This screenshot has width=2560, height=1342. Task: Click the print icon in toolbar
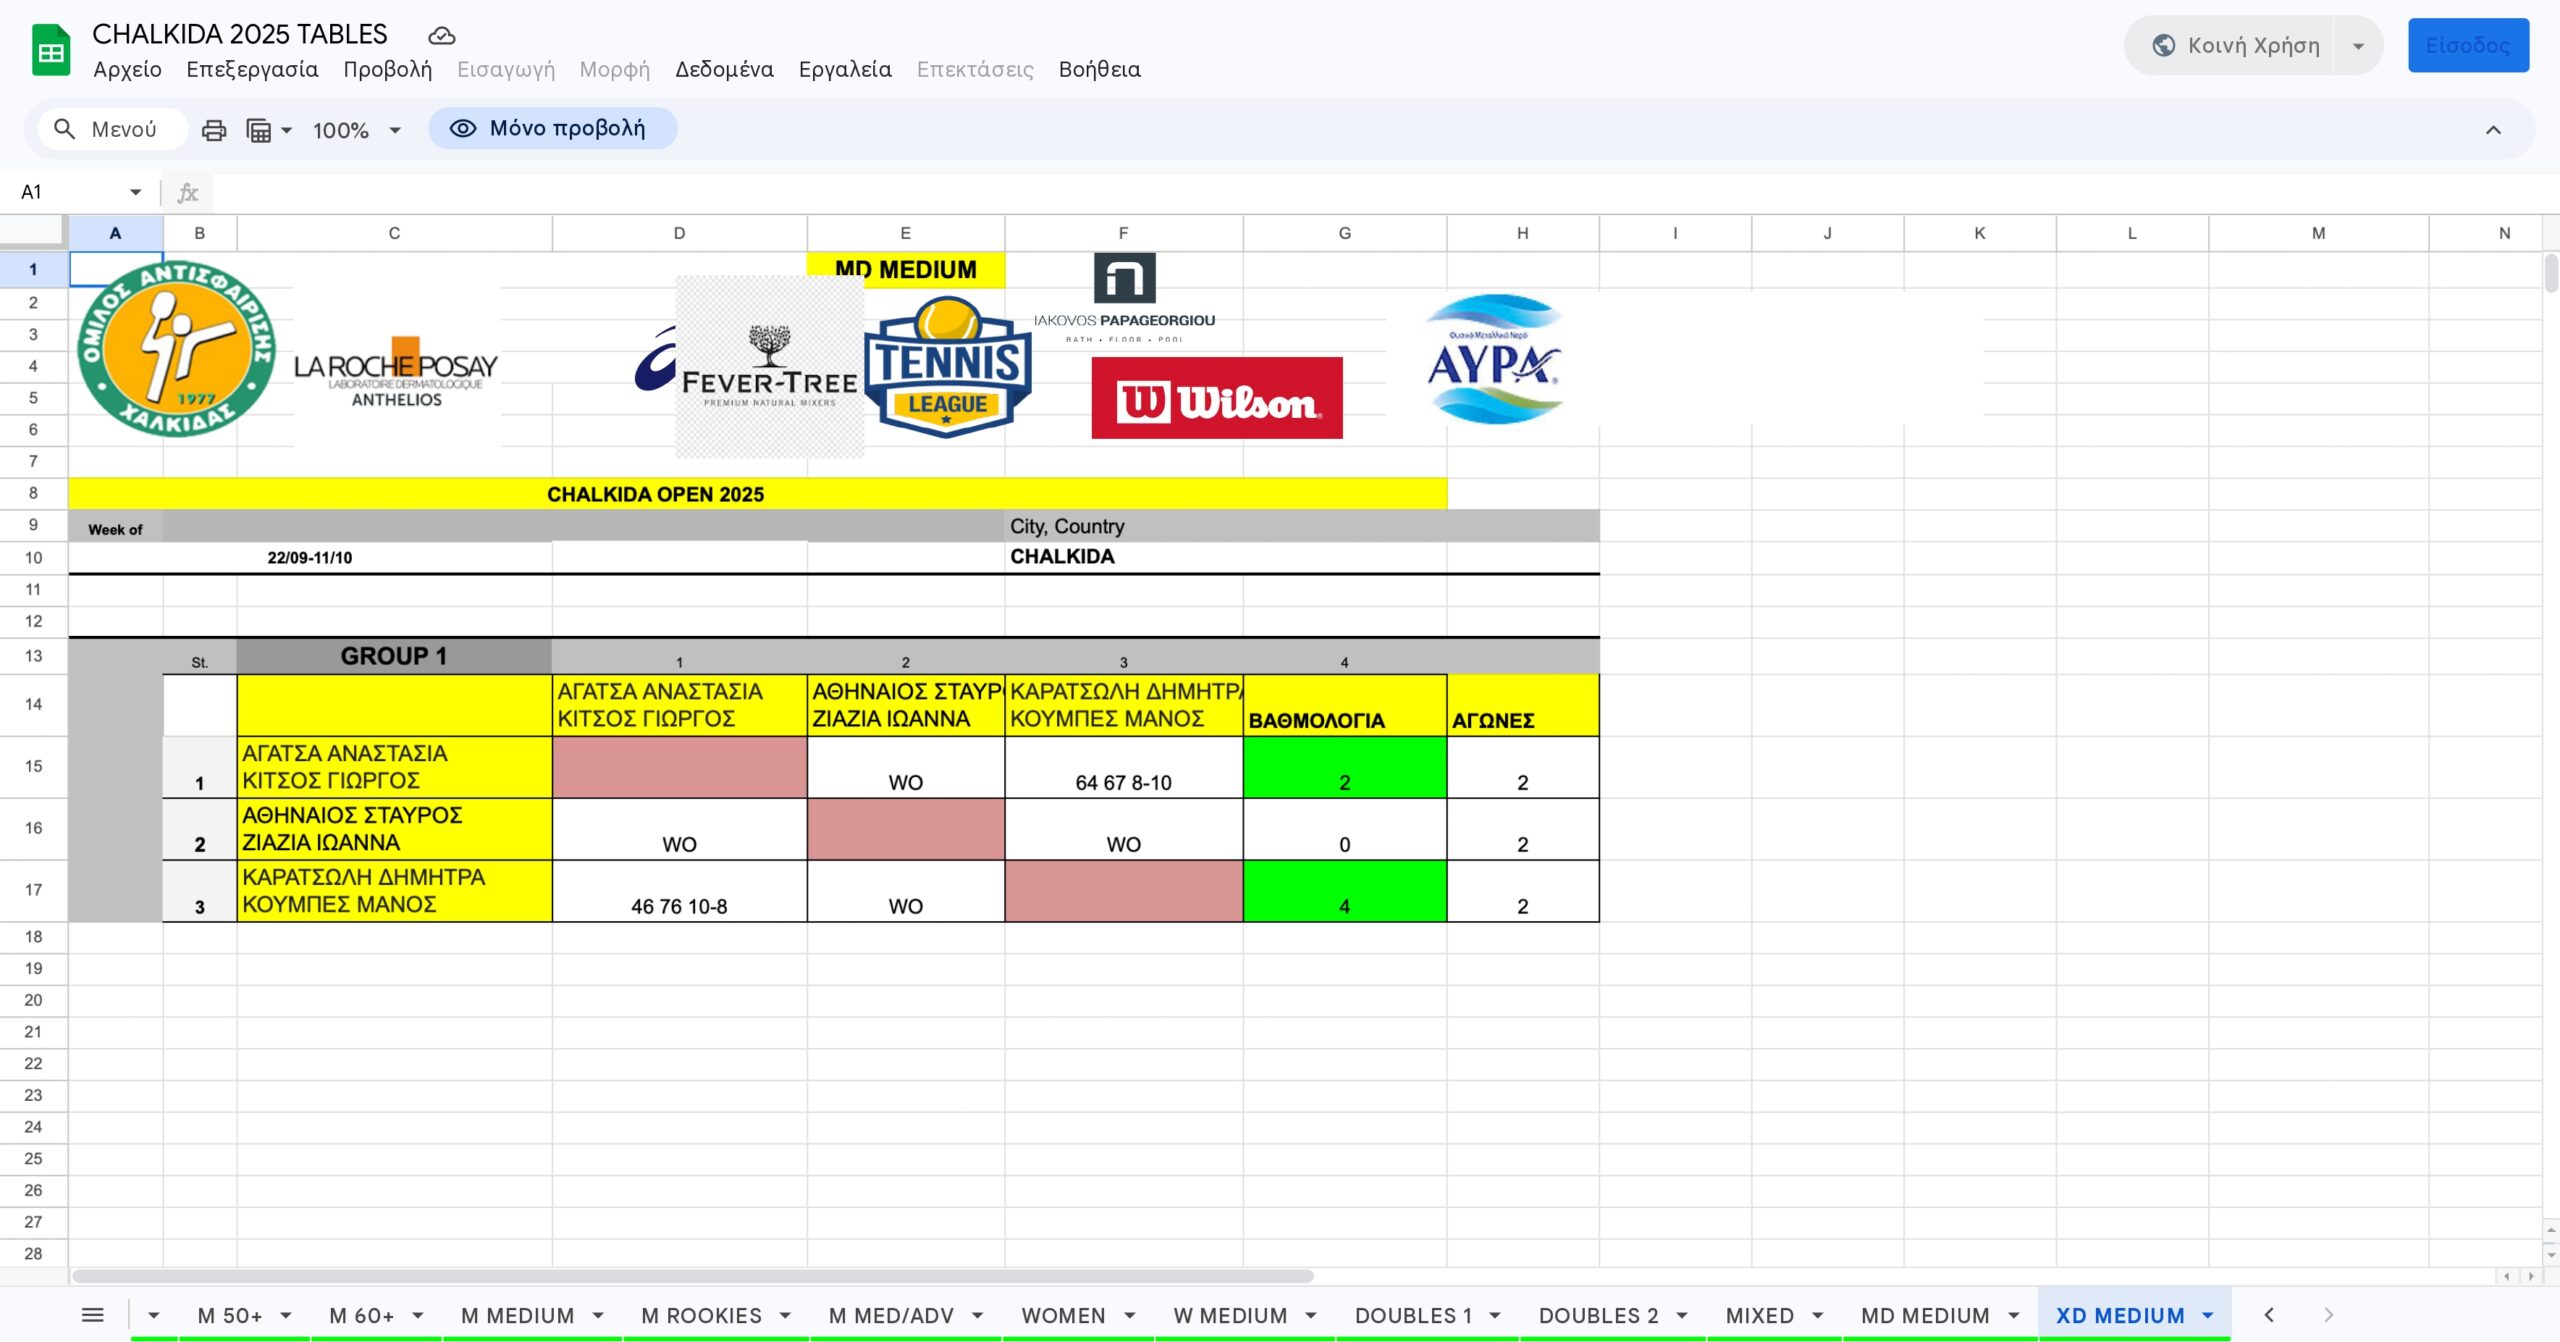coord(214,130)
